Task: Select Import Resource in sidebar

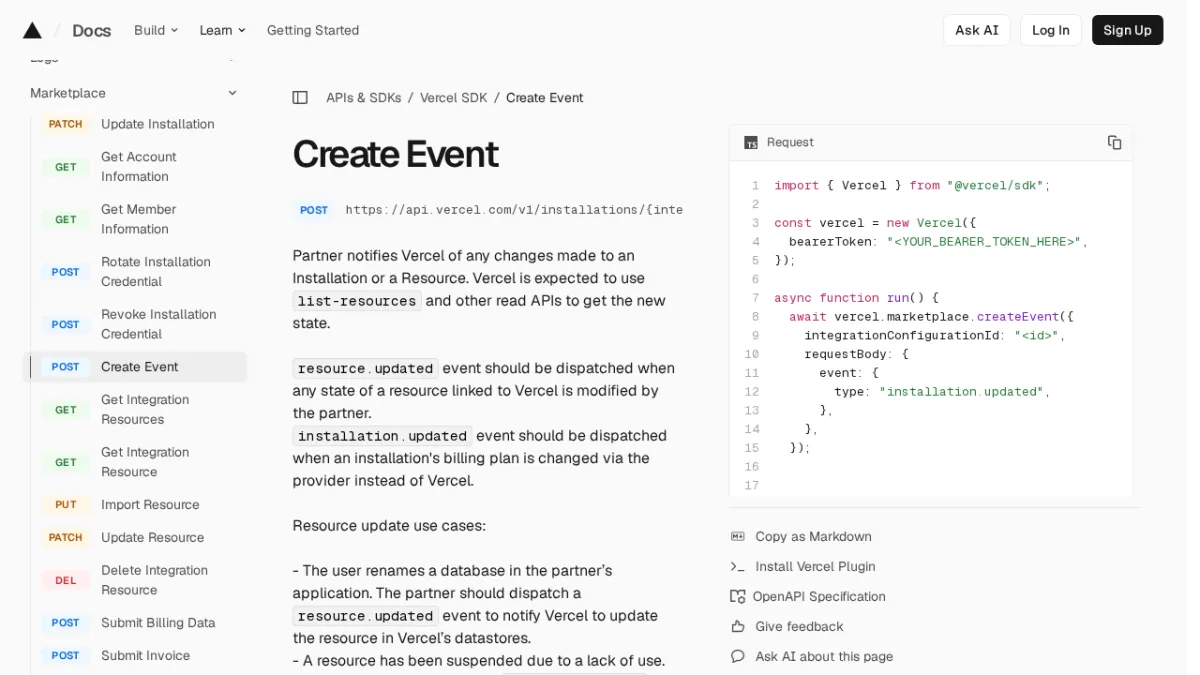Action: point(150,505)
